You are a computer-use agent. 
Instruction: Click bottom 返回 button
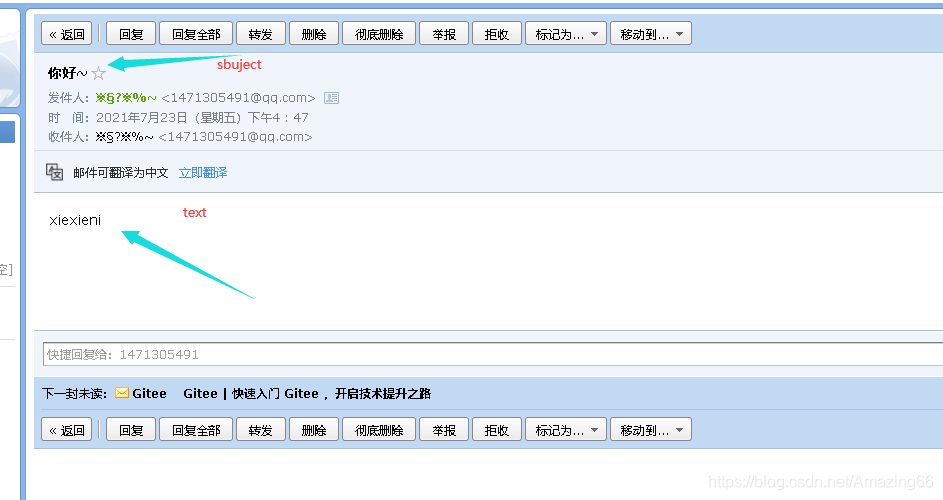(x=67, y=430)
